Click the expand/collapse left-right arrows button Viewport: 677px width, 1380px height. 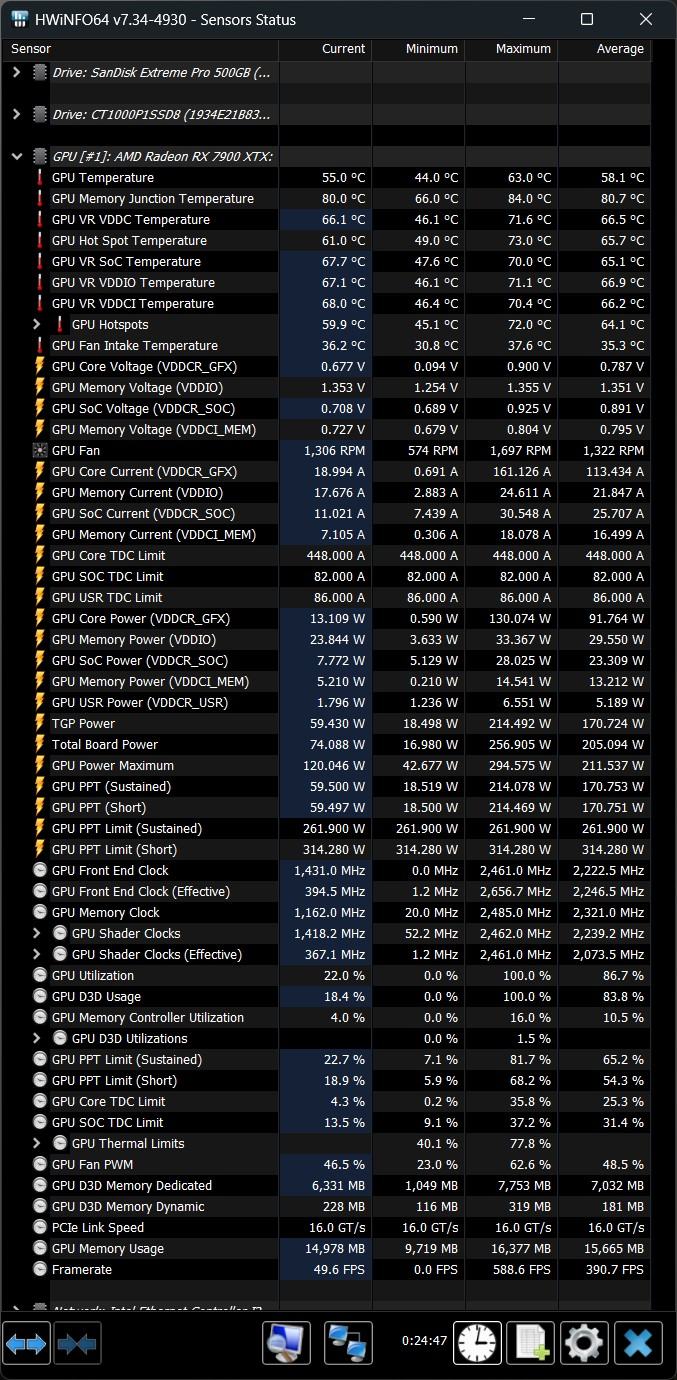coord(26,1343)
